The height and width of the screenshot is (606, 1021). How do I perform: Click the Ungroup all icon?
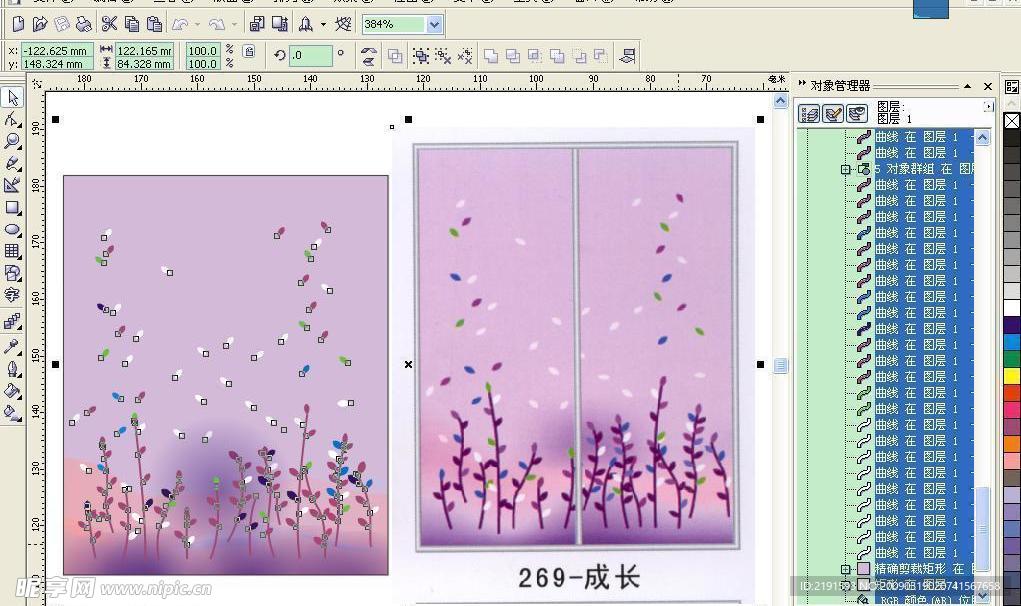click(465, 56)
